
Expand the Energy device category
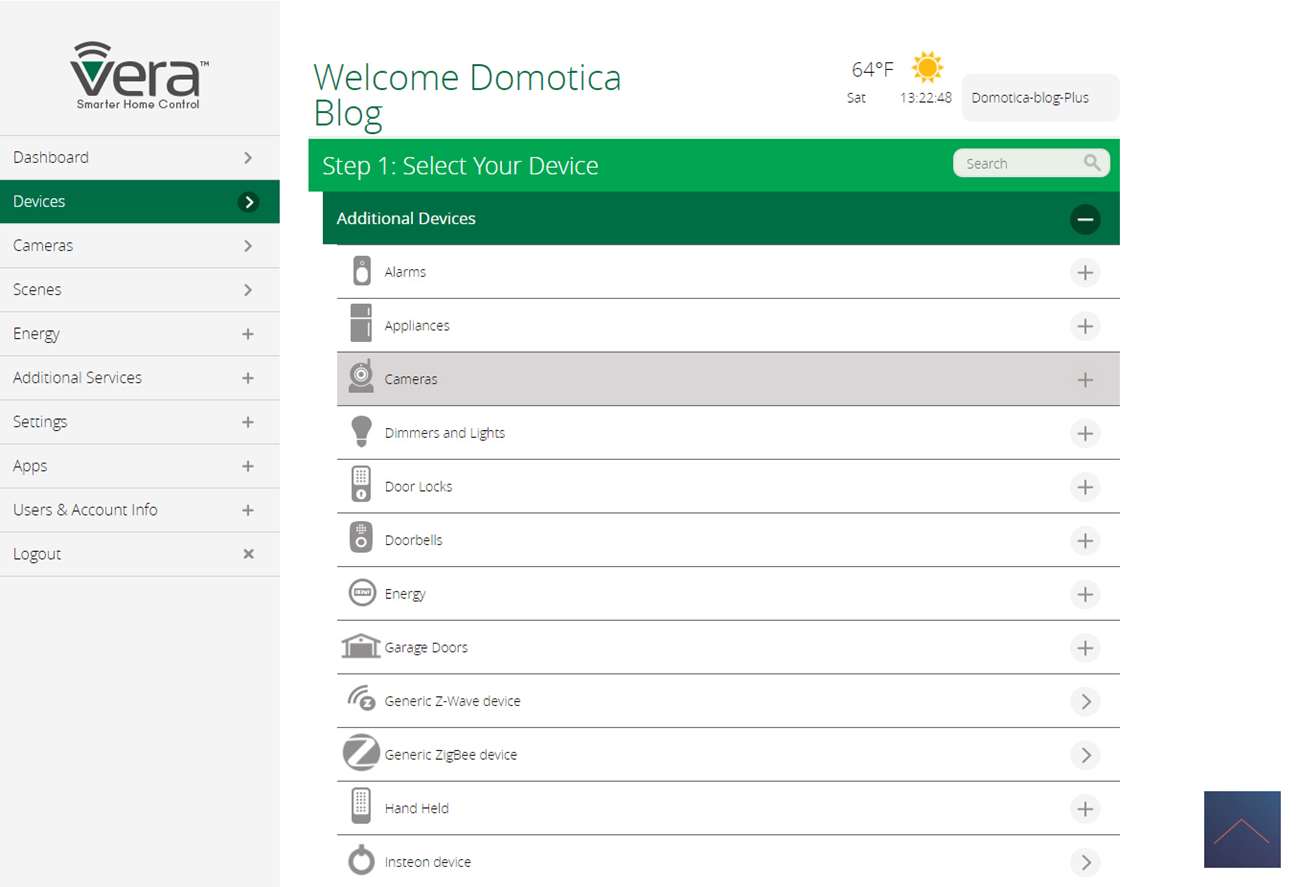[1085, 595]
